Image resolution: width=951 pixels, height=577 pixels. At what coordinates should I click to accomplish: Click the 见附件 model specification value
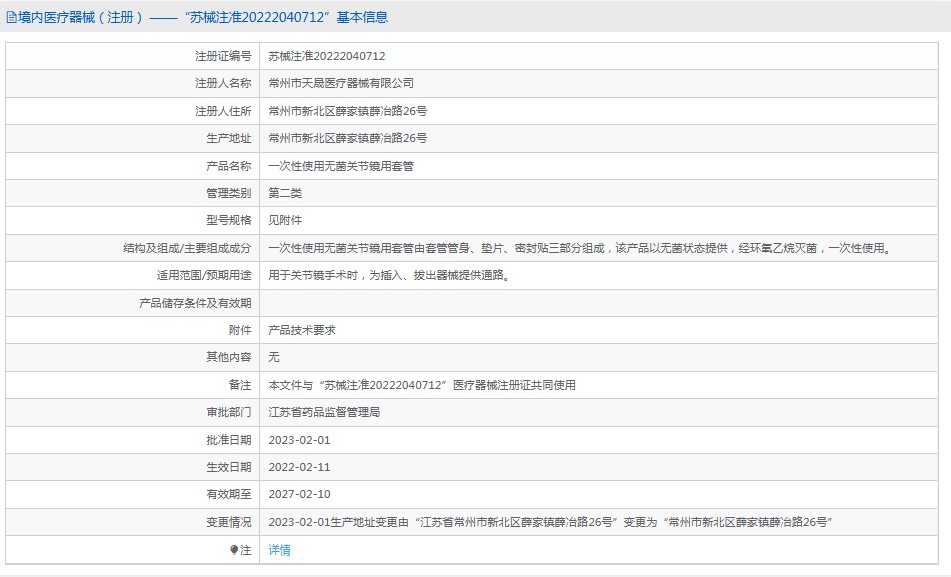[x=285, y=220]
